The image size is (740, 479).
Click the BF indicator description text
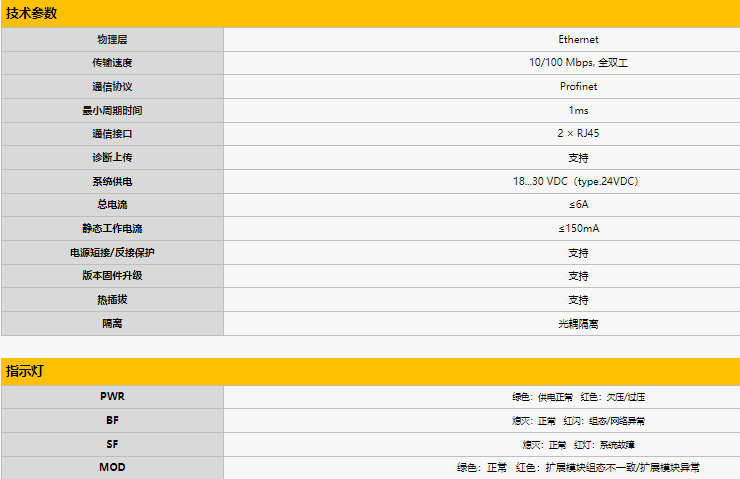pos(578,421)
